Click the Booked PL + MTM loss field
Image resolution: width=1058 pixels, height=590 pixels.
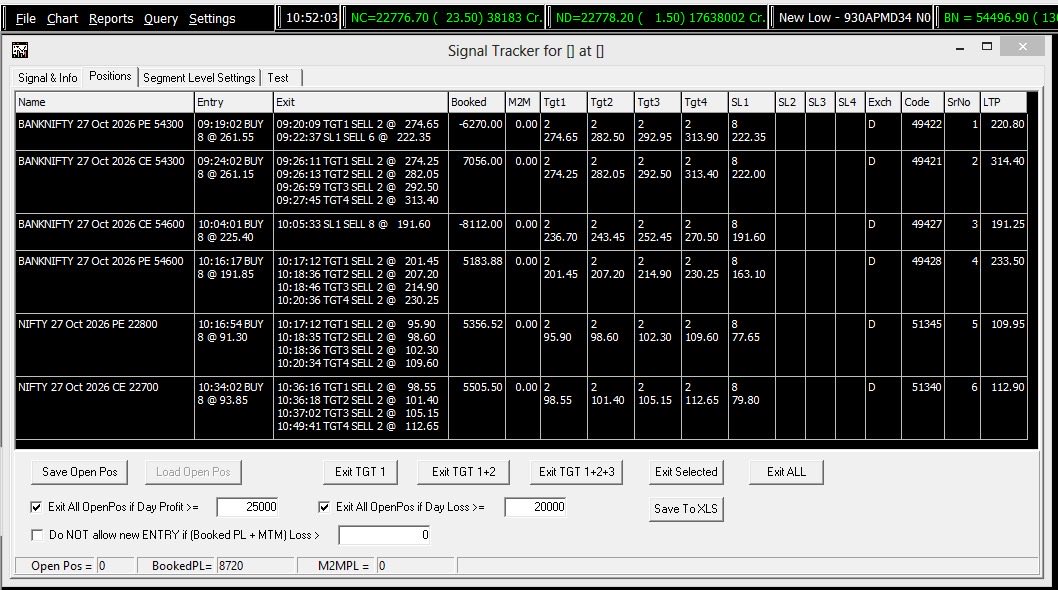(x=384, y=535)
